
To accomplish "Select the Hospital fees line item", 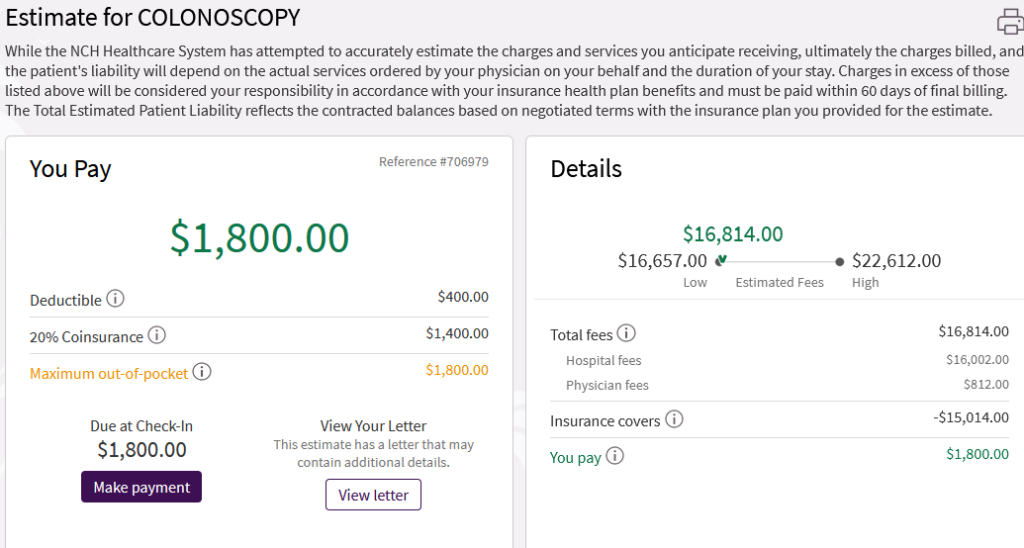I will coord(603,360).
